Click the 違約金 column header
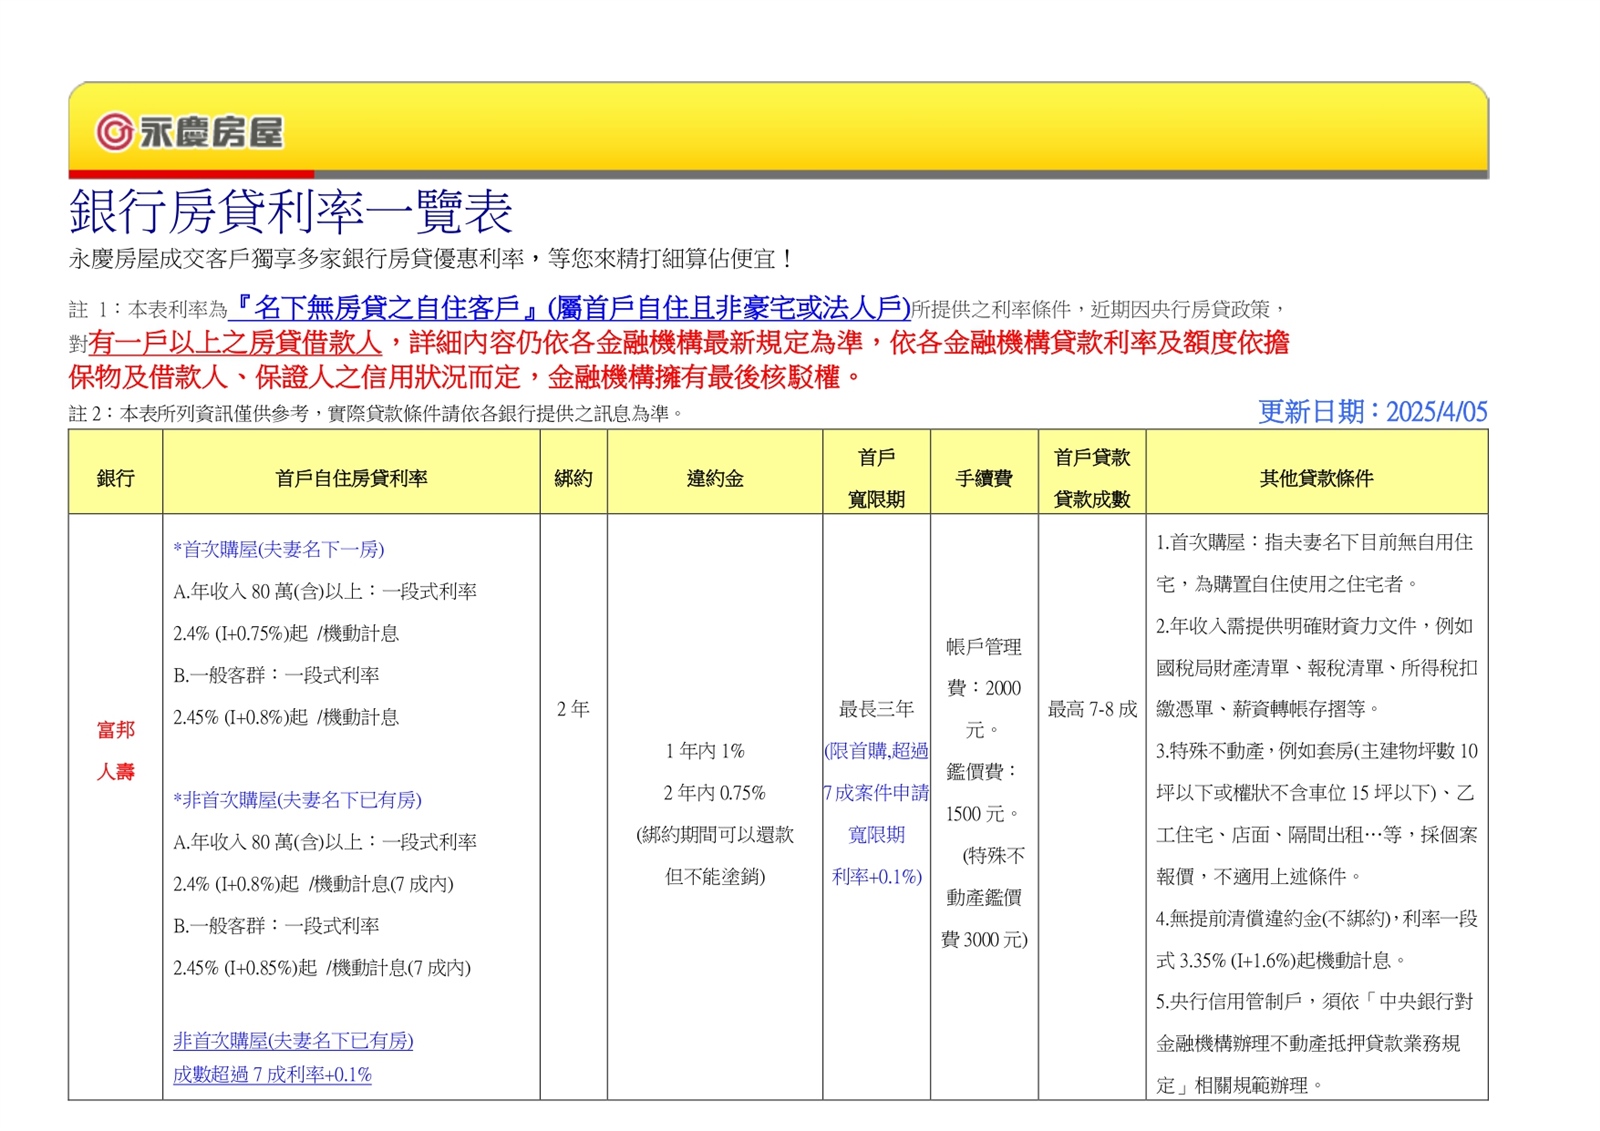This screenshot has height=1131, width=1600. pyautogui.click(x=715, y=478)
